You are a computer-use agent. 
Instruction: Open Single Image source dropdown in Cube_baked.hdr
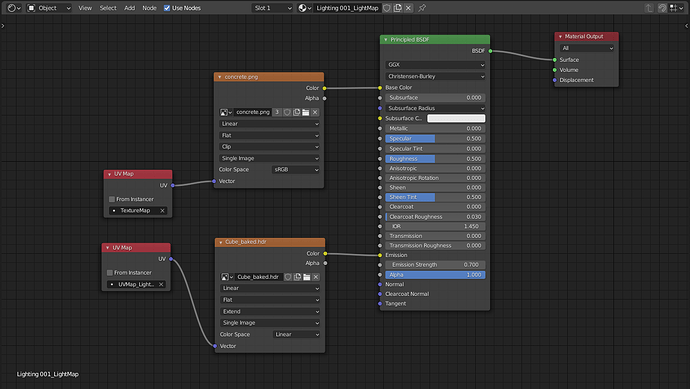(x=270, y=323)
